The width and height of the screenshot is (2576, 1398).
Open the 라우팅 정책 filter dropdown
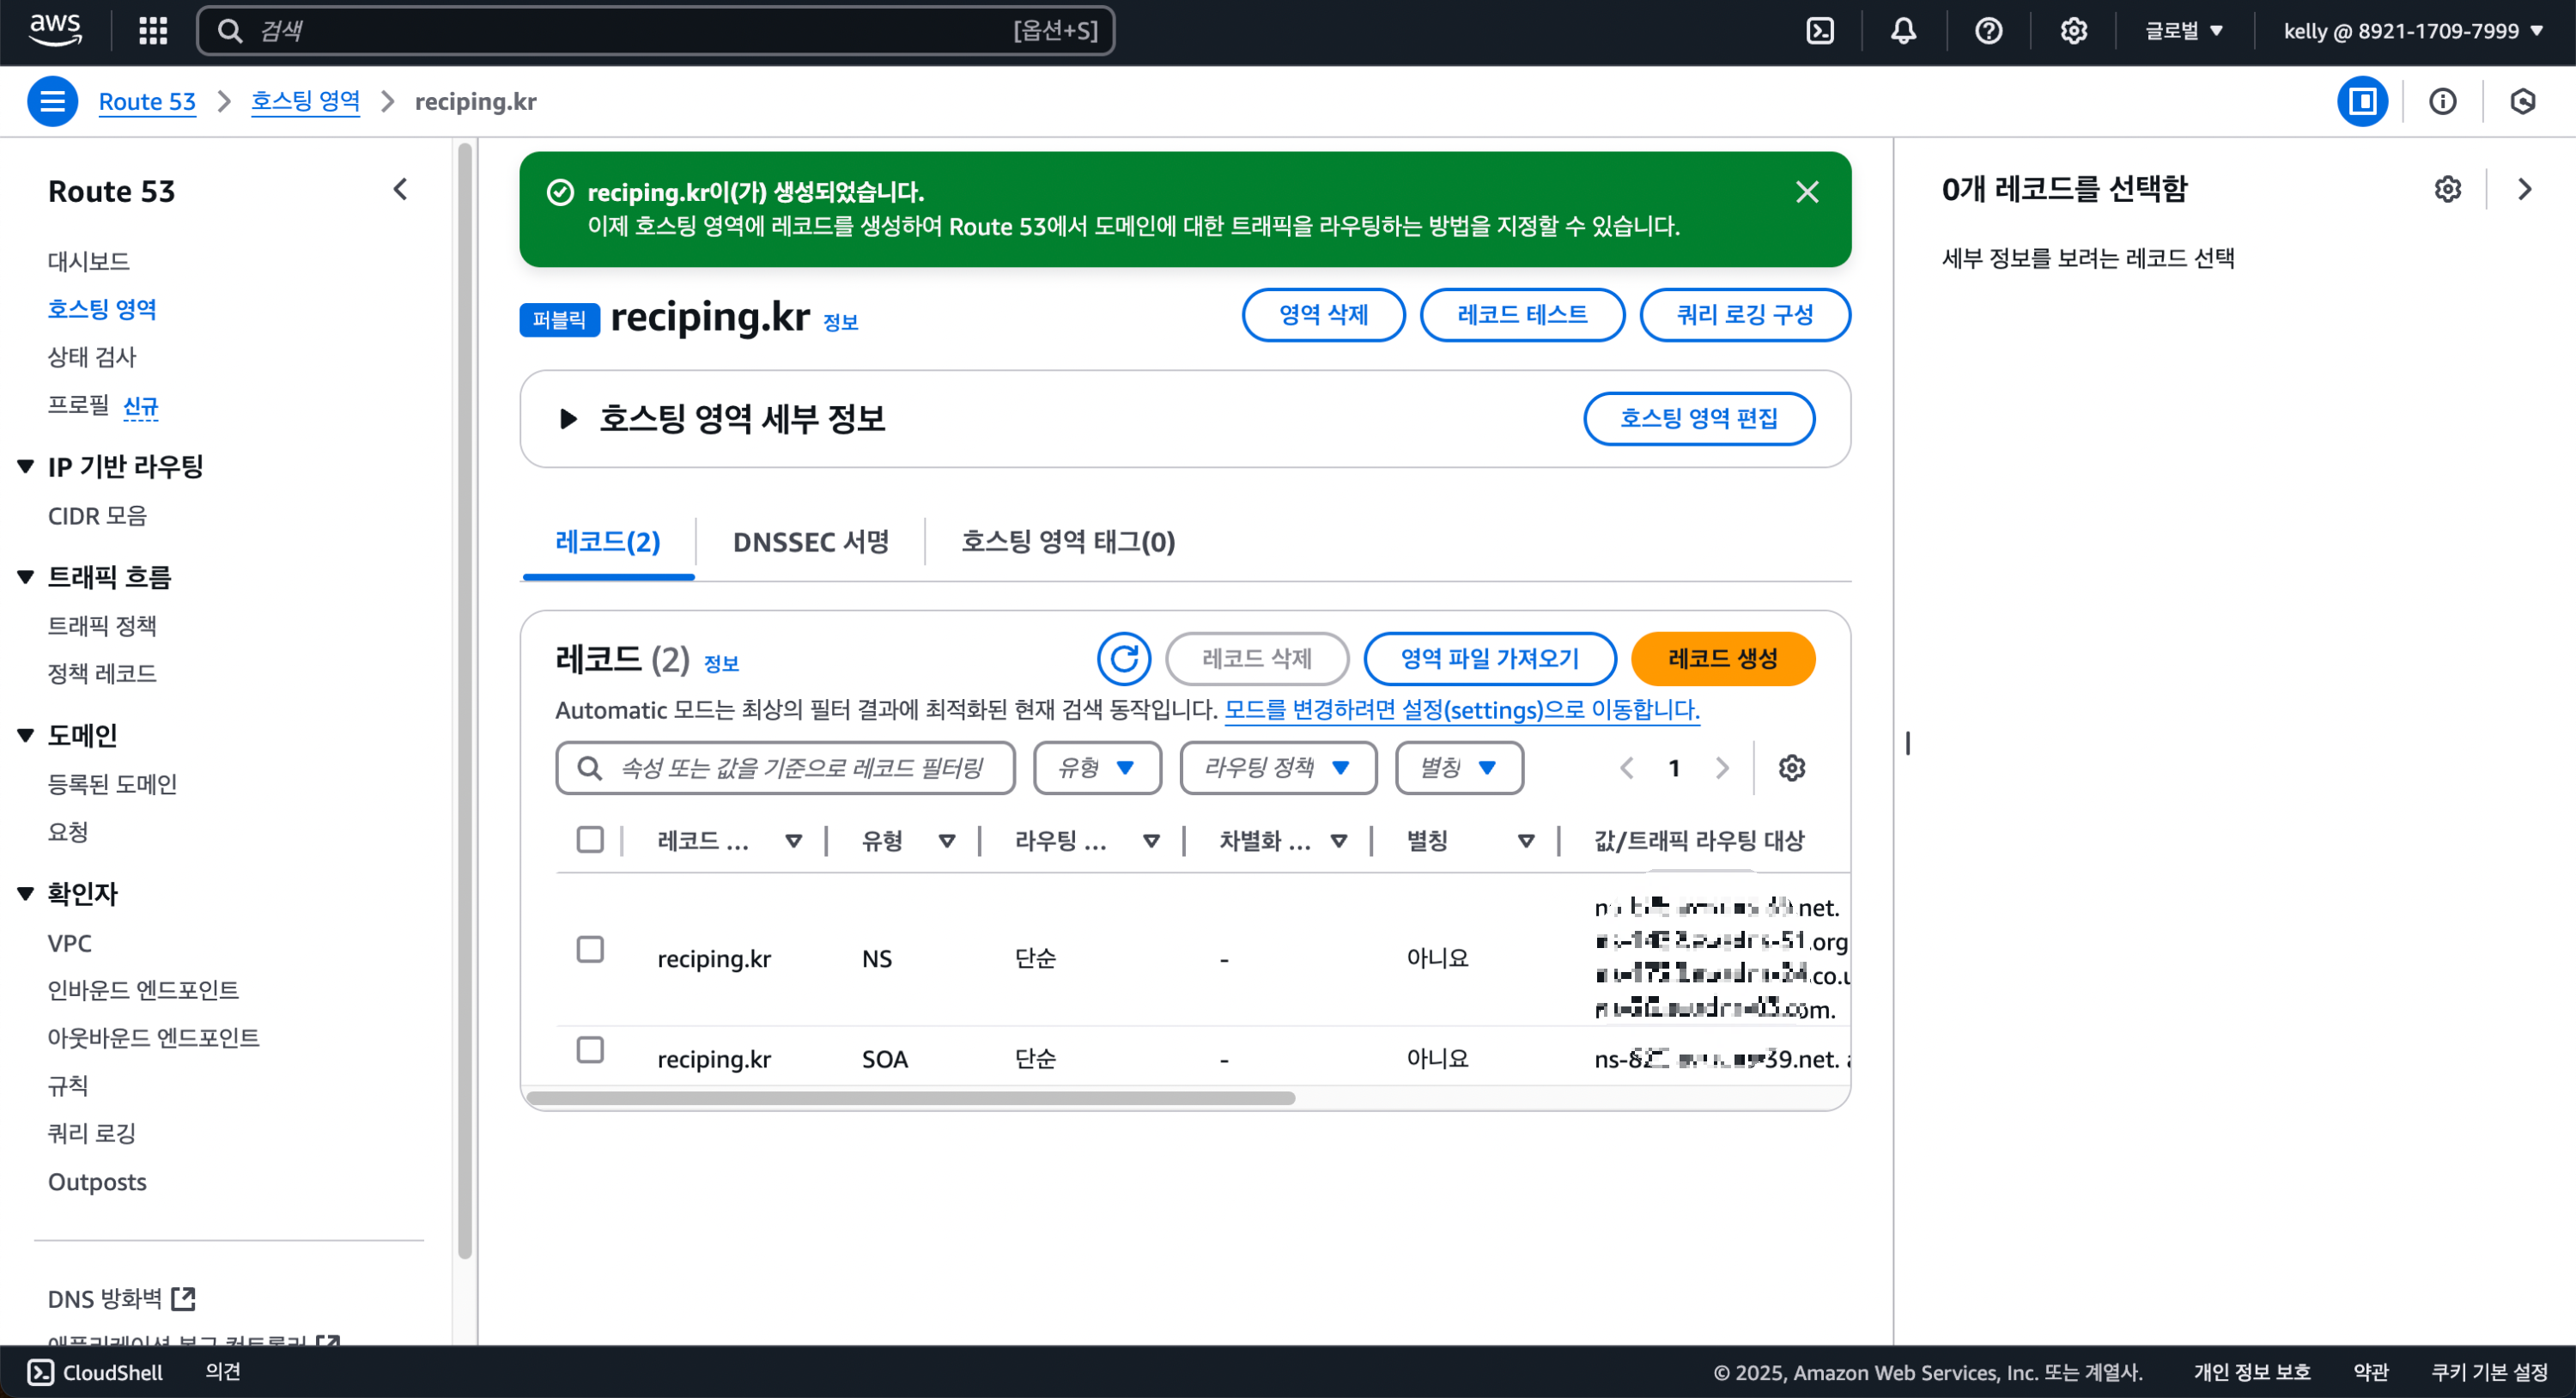tap(1277, 768)
